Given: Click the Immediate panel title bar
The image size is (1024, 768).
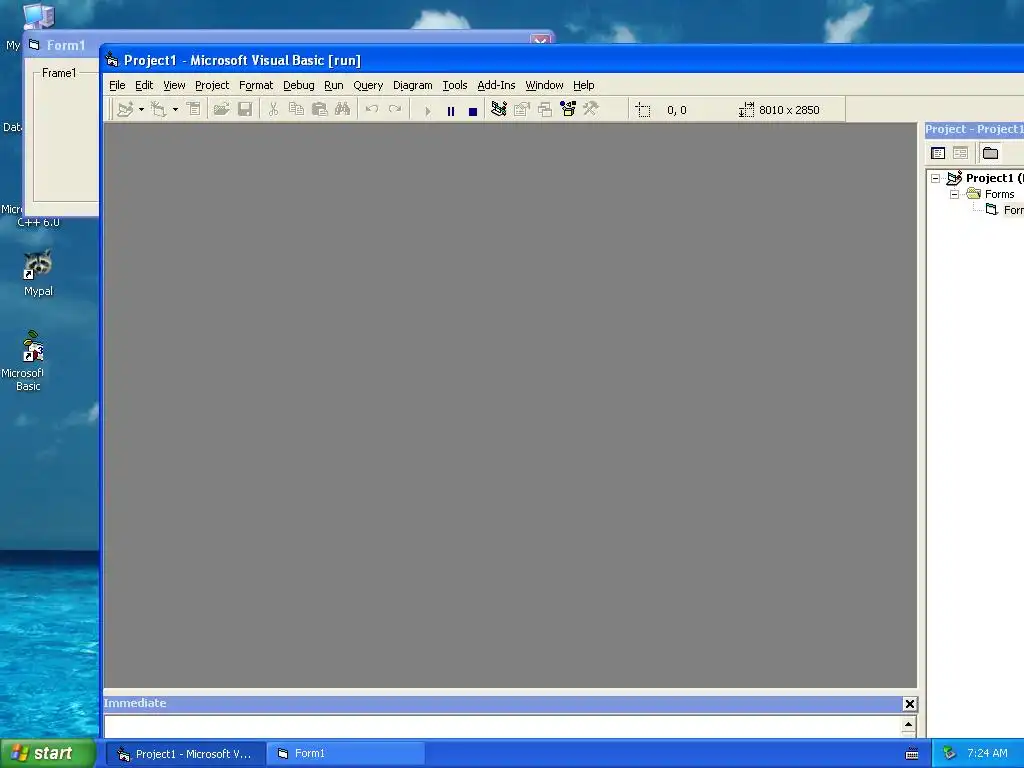Looking at the screenshot, I should point(502,703).
